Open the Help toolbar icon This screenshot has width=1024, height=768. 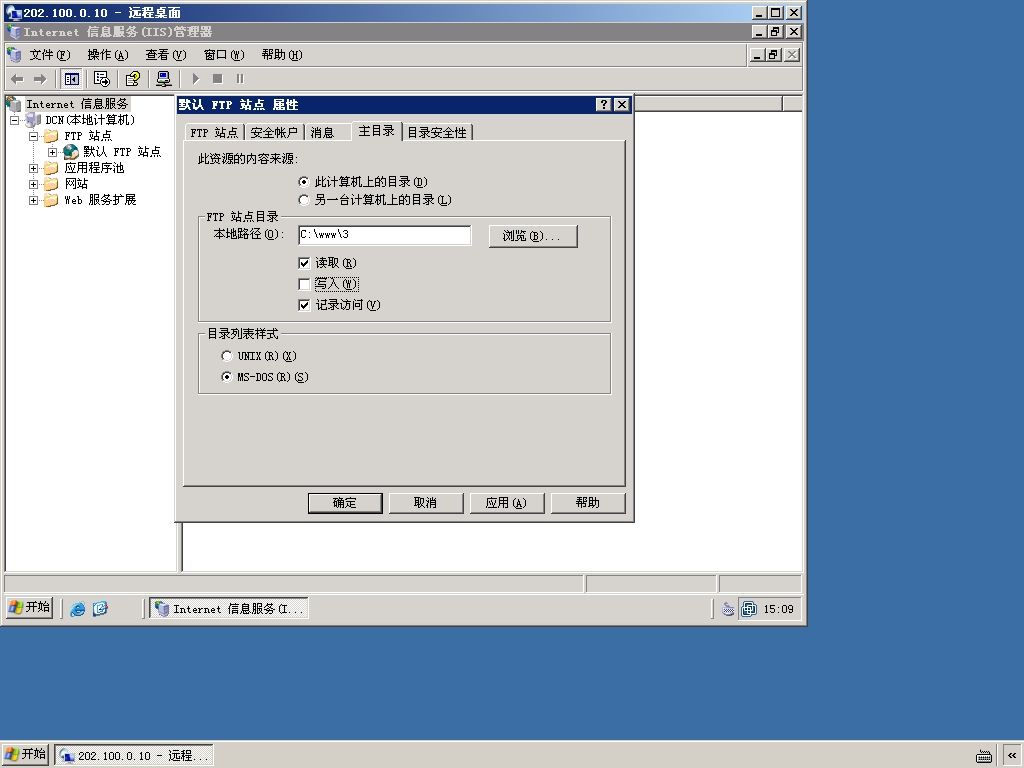click(133, 79)
